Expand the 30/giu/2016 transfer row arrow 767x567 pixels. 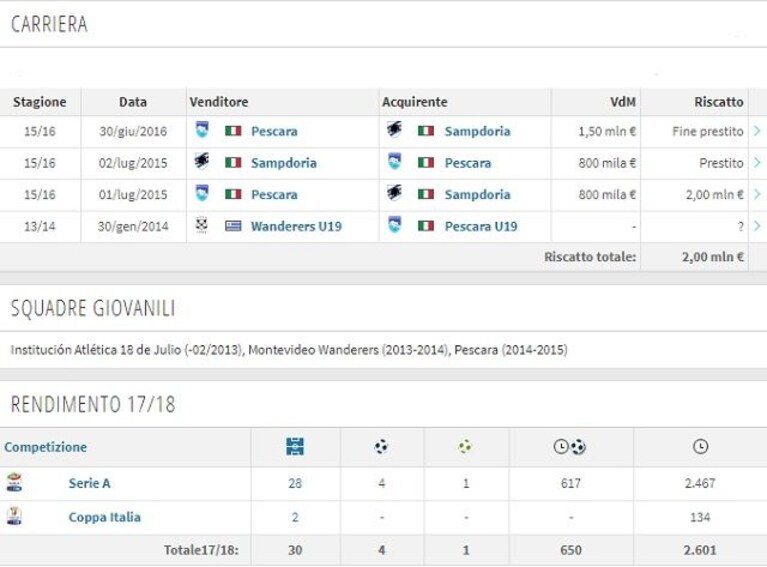click(757, 131)
